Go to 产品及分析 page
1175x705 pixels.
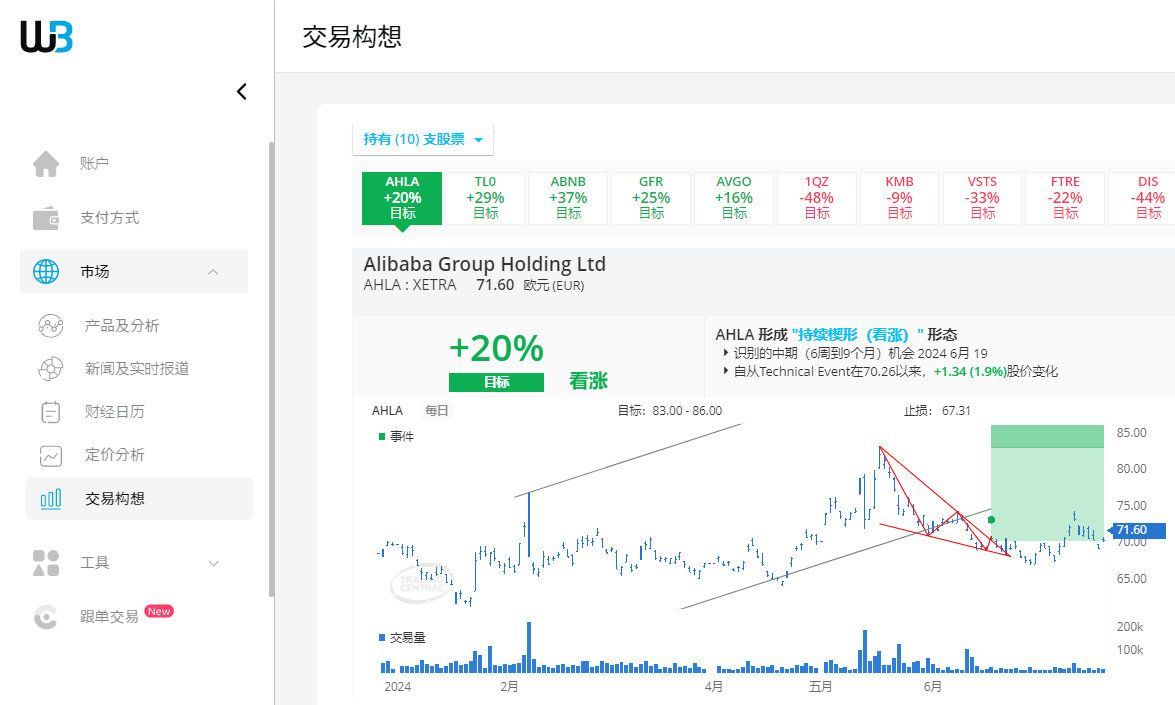[x=122, y=326]
